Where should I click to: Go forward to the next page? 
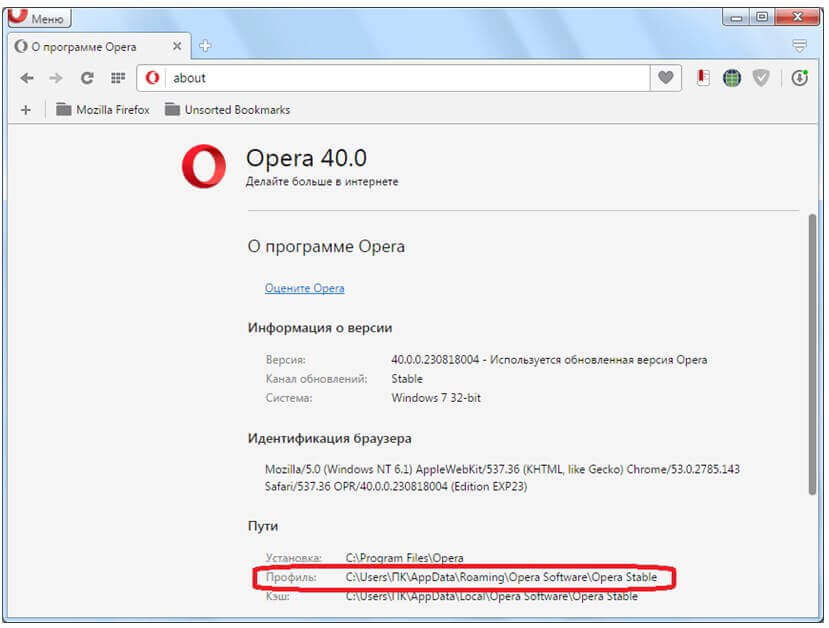click(56, 78)
